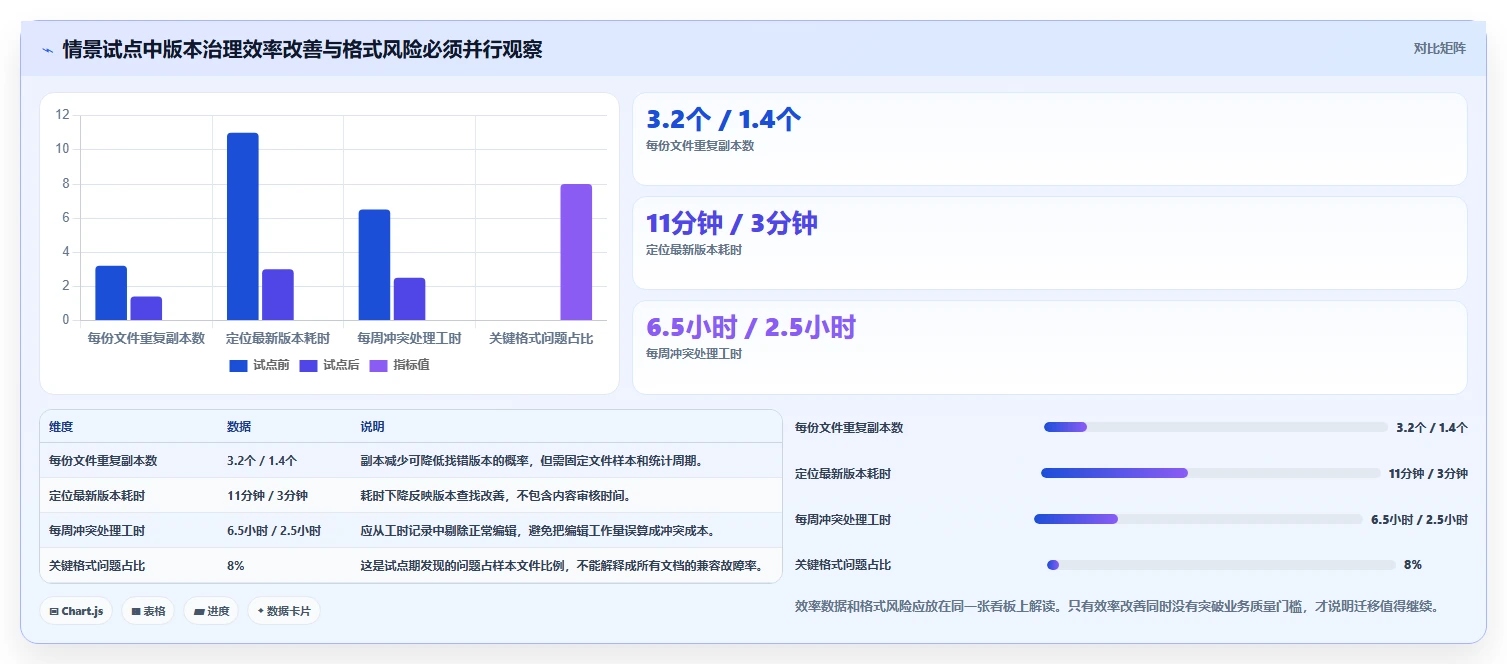Toggle the 指标值 legend item in chart
The image size is (1507, 664).
(399, 365)
